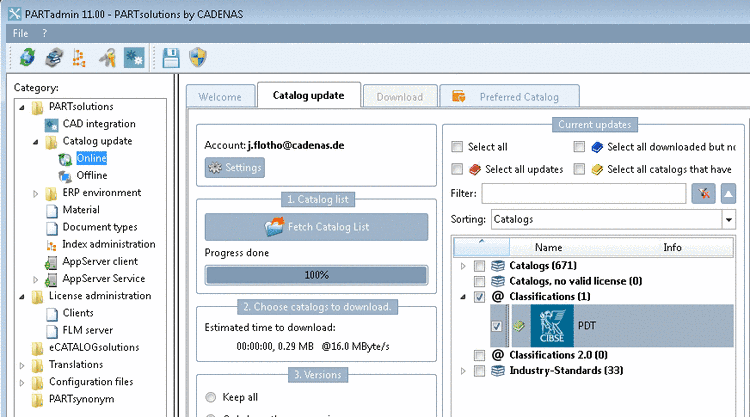
Task: Click inside the Filter text field
Action: [584, 194]
